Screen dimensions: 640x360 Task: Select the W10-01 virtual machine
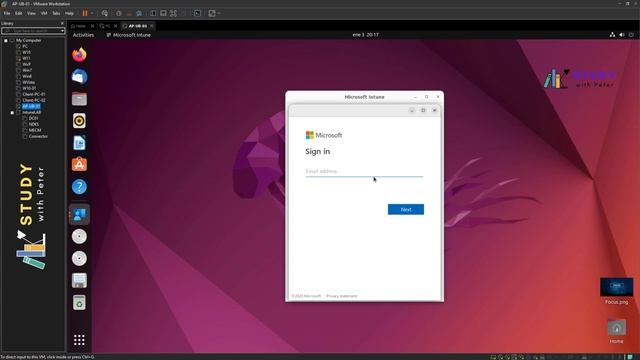click(29, 88)
